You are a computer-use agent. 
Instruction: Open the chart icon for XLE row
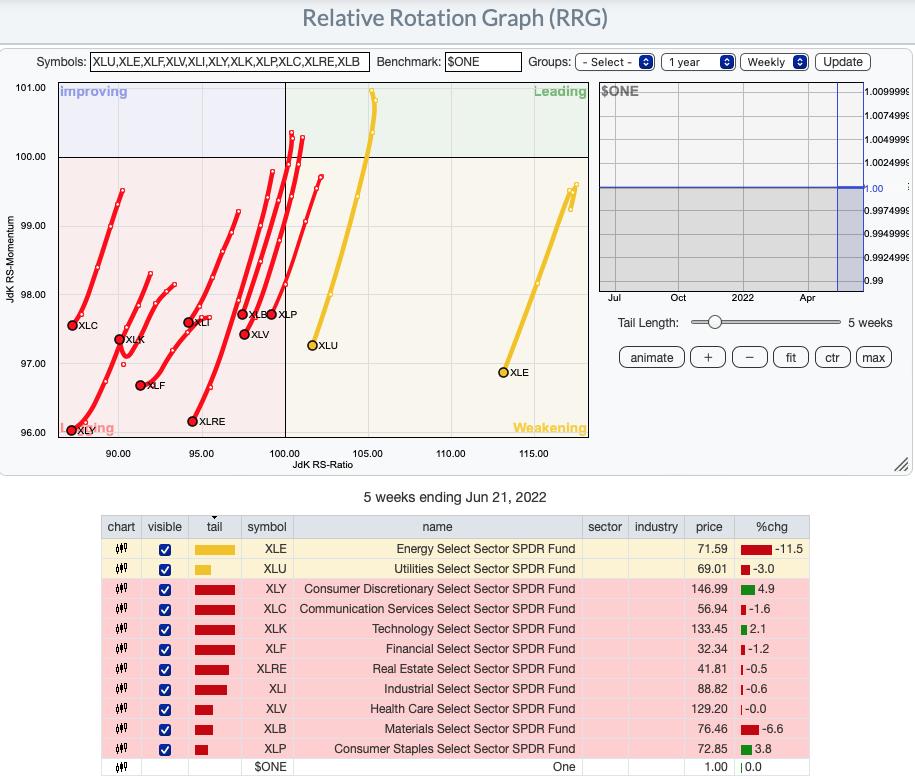tap(121, 549)
